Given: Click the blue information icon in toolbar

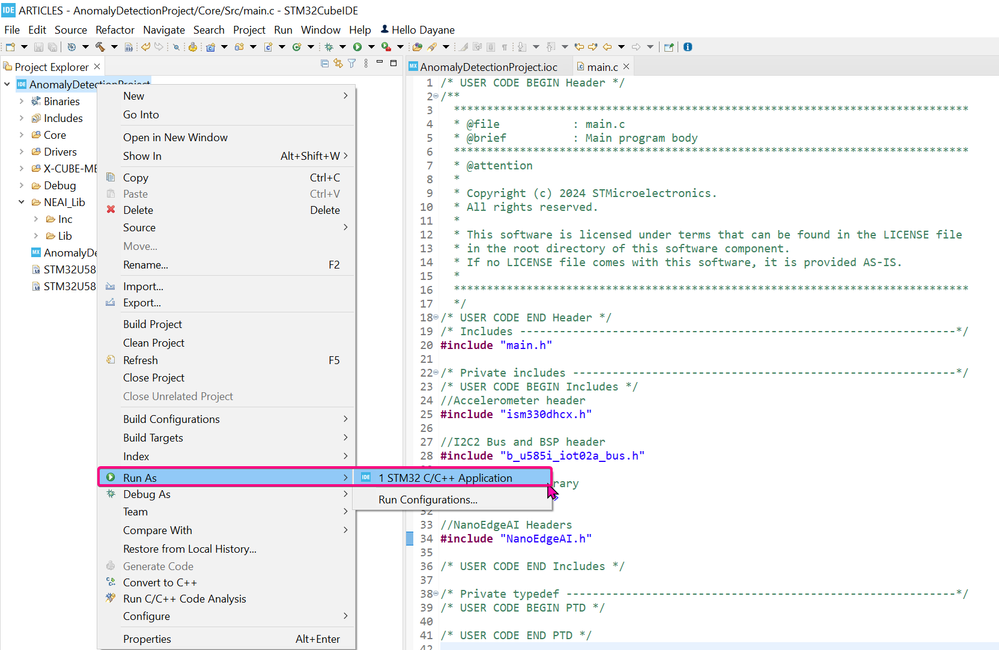Looking at the screenshot, I should click(687, 47).
